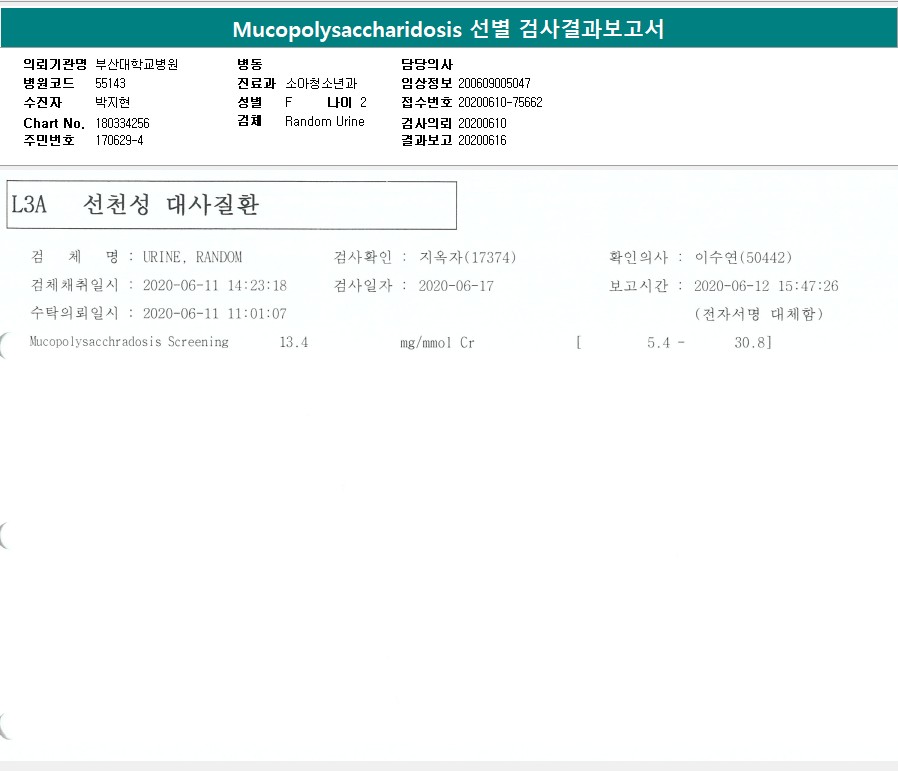Click hospital code value '55143'
This screenshot has height=771, width=898.
pos(110,83)
